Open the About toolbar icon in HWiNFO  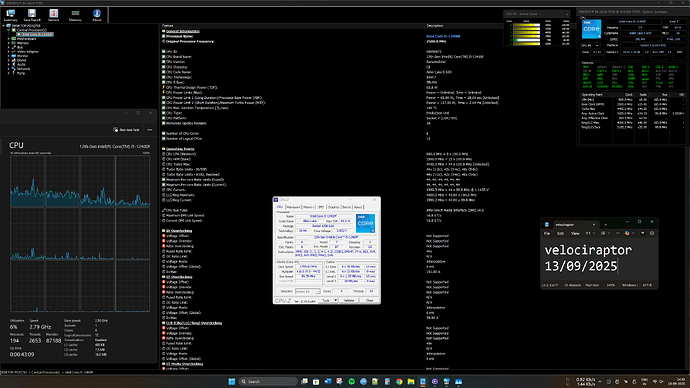tap(97, 15)
